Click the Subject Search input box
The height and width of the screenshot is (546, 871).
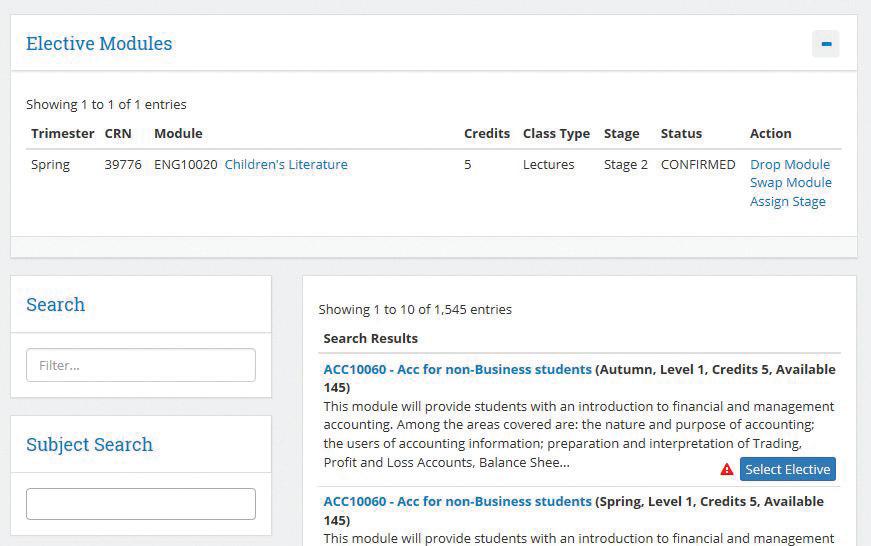pos(141,504)
